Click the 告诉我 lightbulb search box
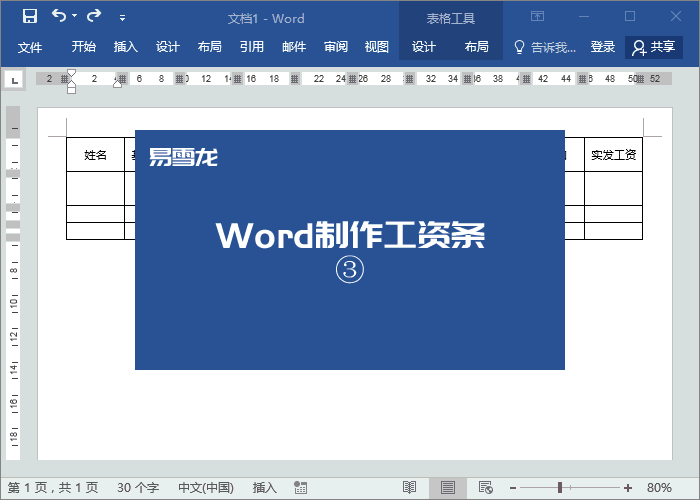This screenshot has height=500, width=700. (545, 47)
